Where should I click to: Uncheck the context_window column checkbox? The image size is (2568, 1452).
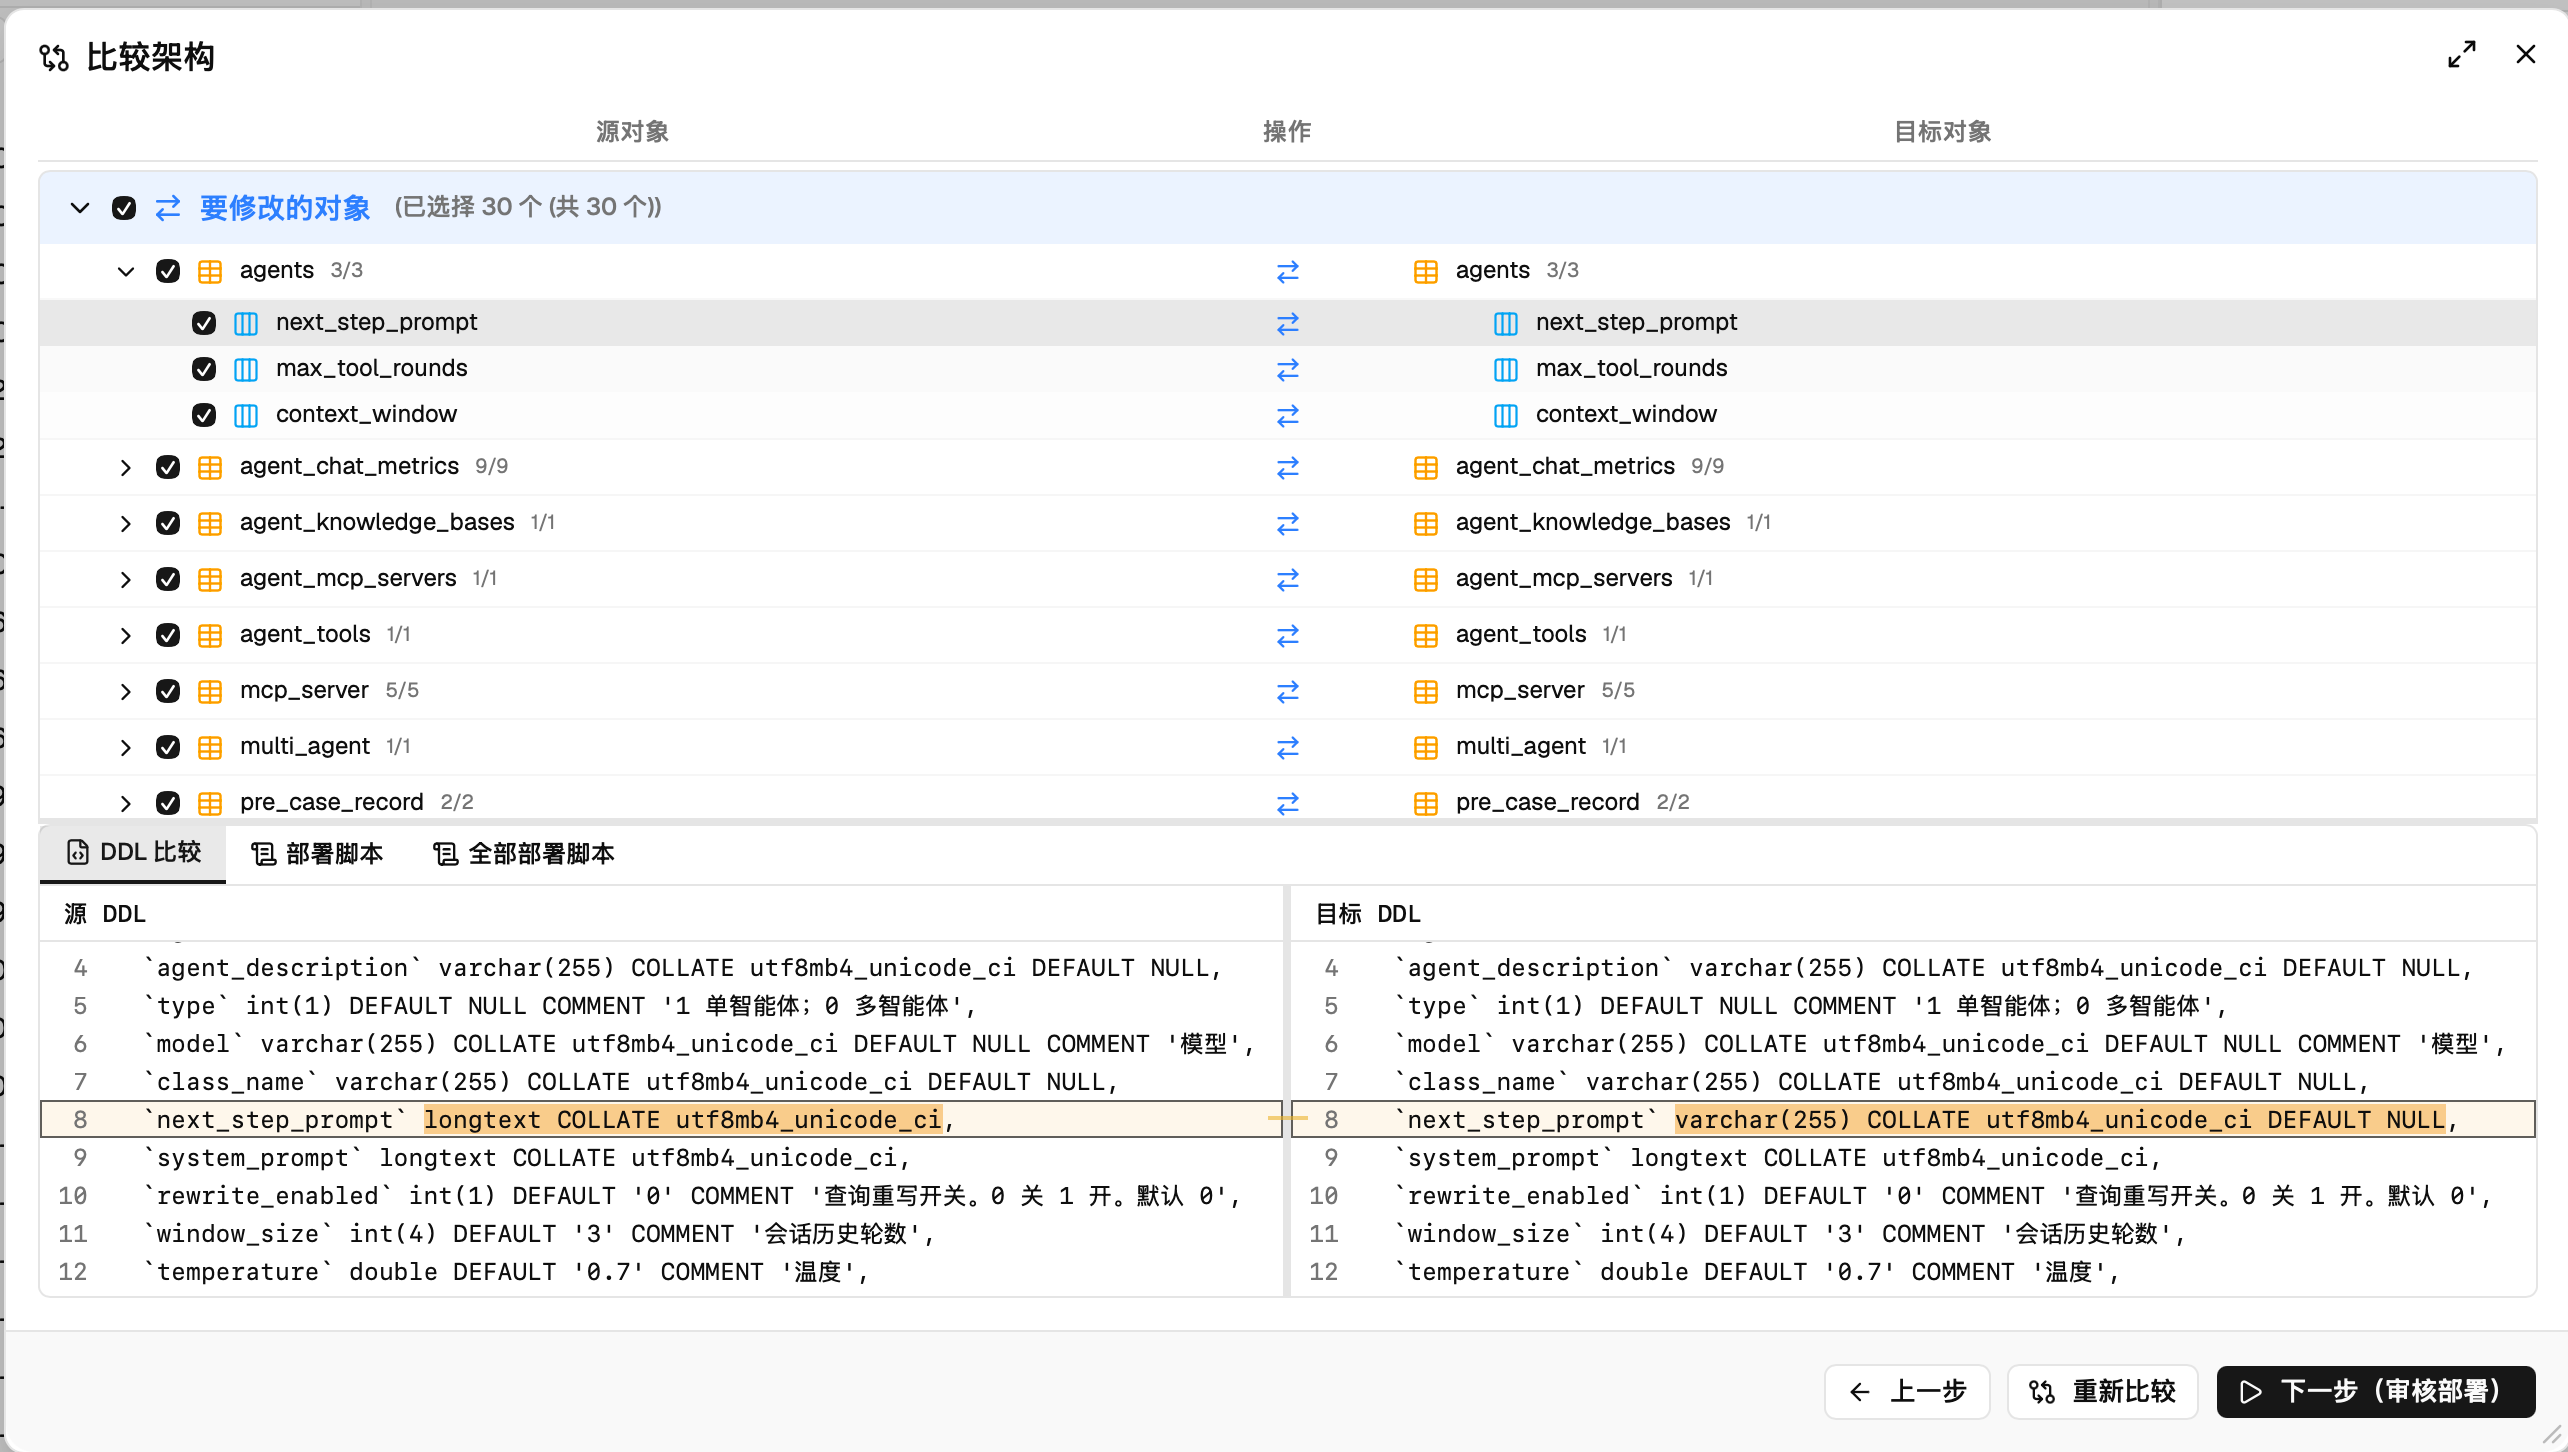coord(204,415)
